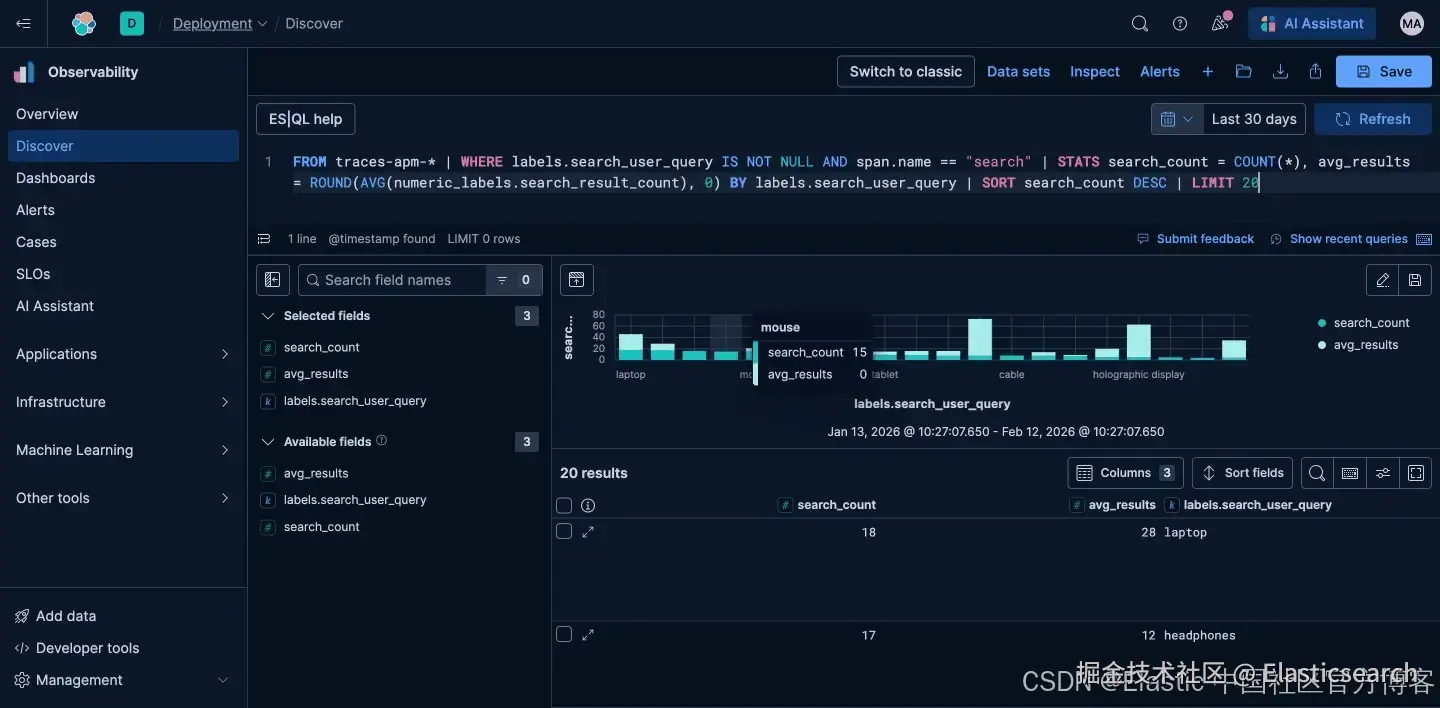Tick the select-all rows header checkbox
Viewport: 1440px width, 708px height.
[564, 505]
